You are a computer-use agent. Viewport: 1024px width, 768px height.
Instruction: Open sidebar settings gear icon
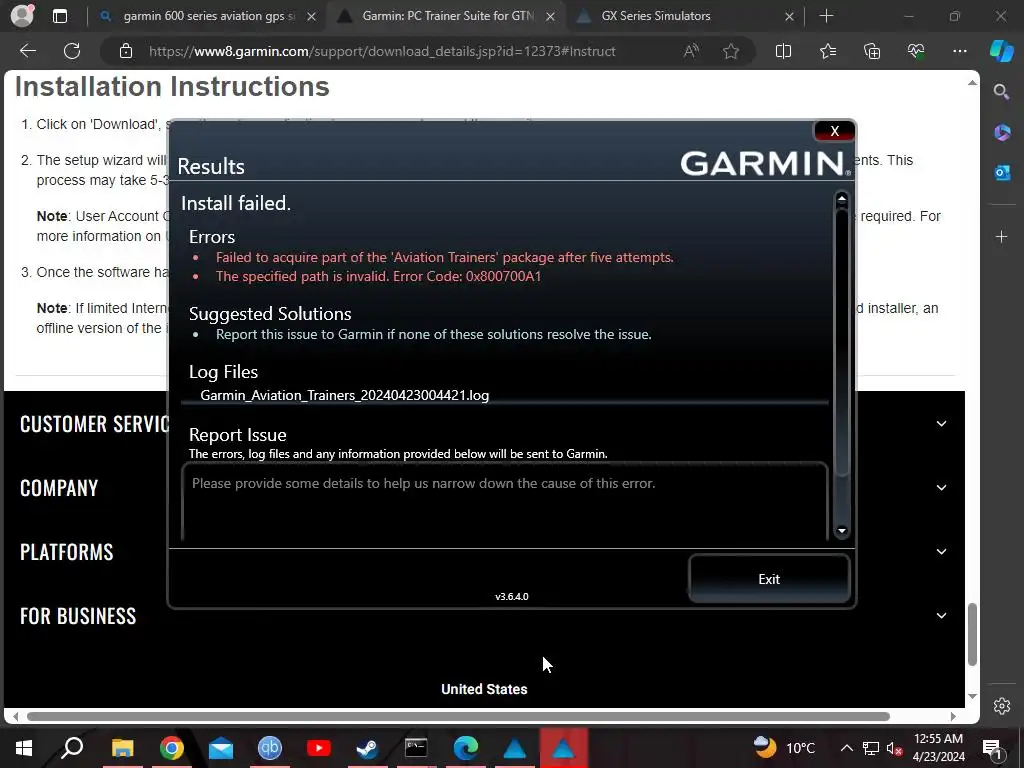click(x=1001, y=705)
